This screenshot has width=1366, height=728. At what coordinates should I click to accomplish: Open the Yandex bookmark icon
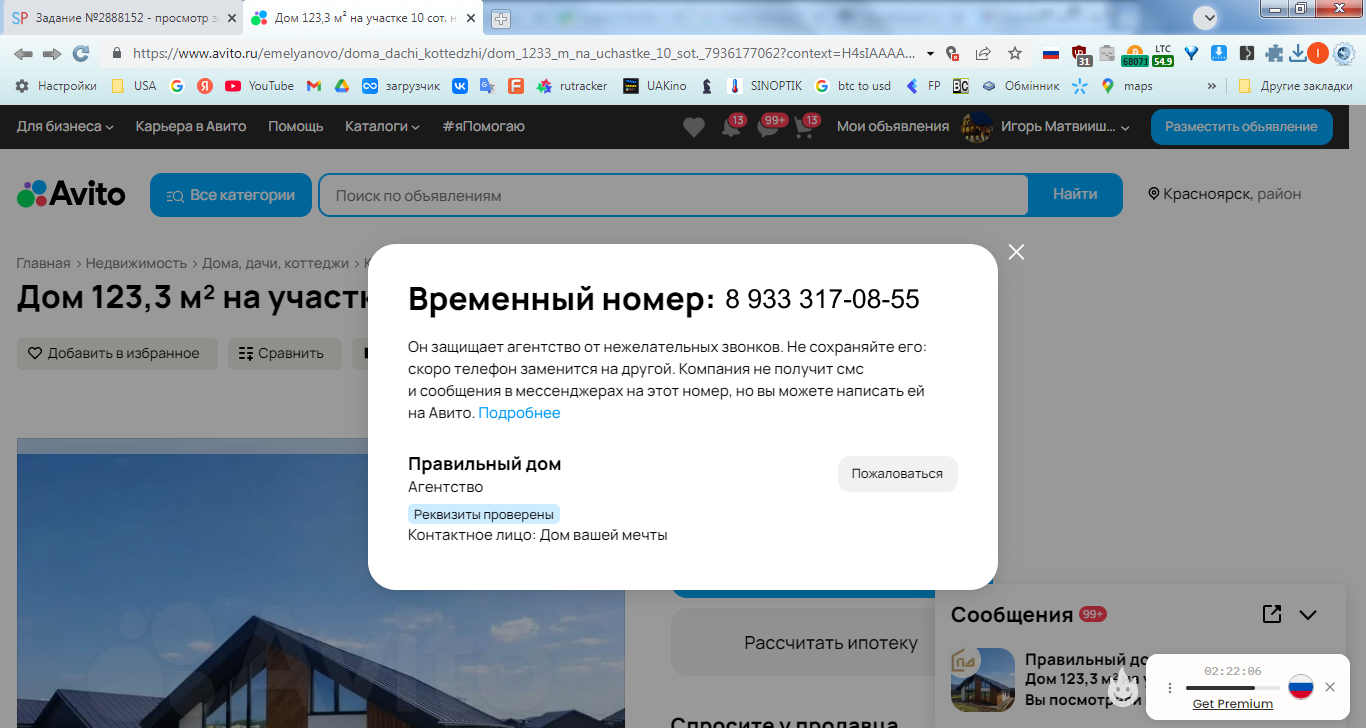(x=205, y=86)
